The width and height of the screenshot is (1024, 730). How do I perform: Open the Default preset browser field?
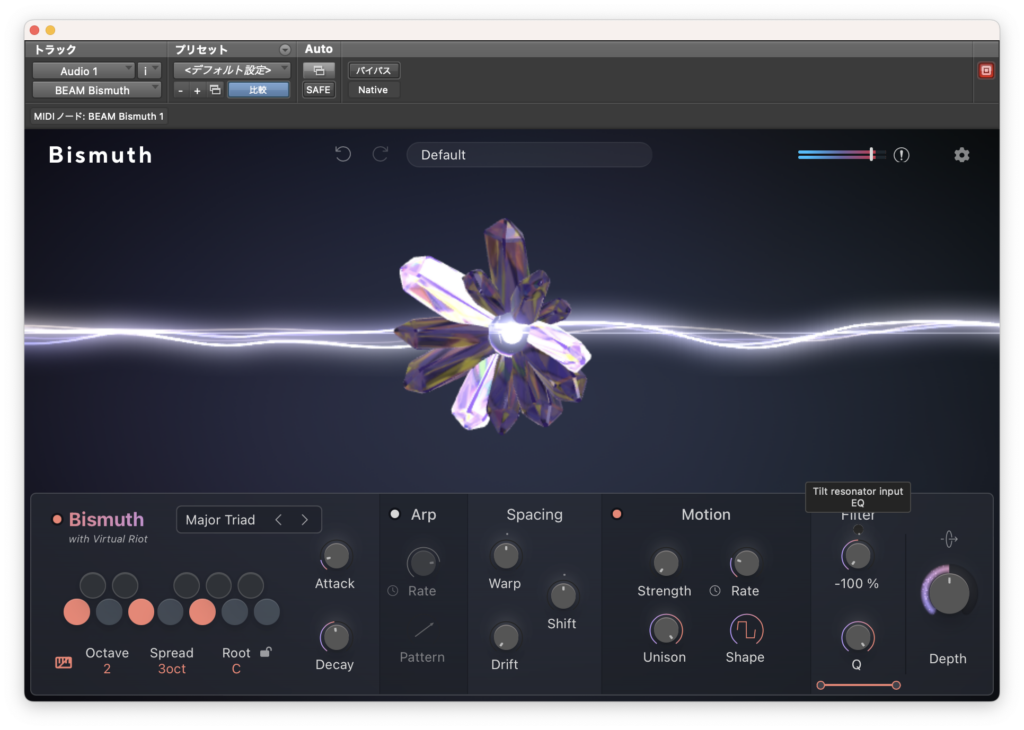tap(529, 155)
